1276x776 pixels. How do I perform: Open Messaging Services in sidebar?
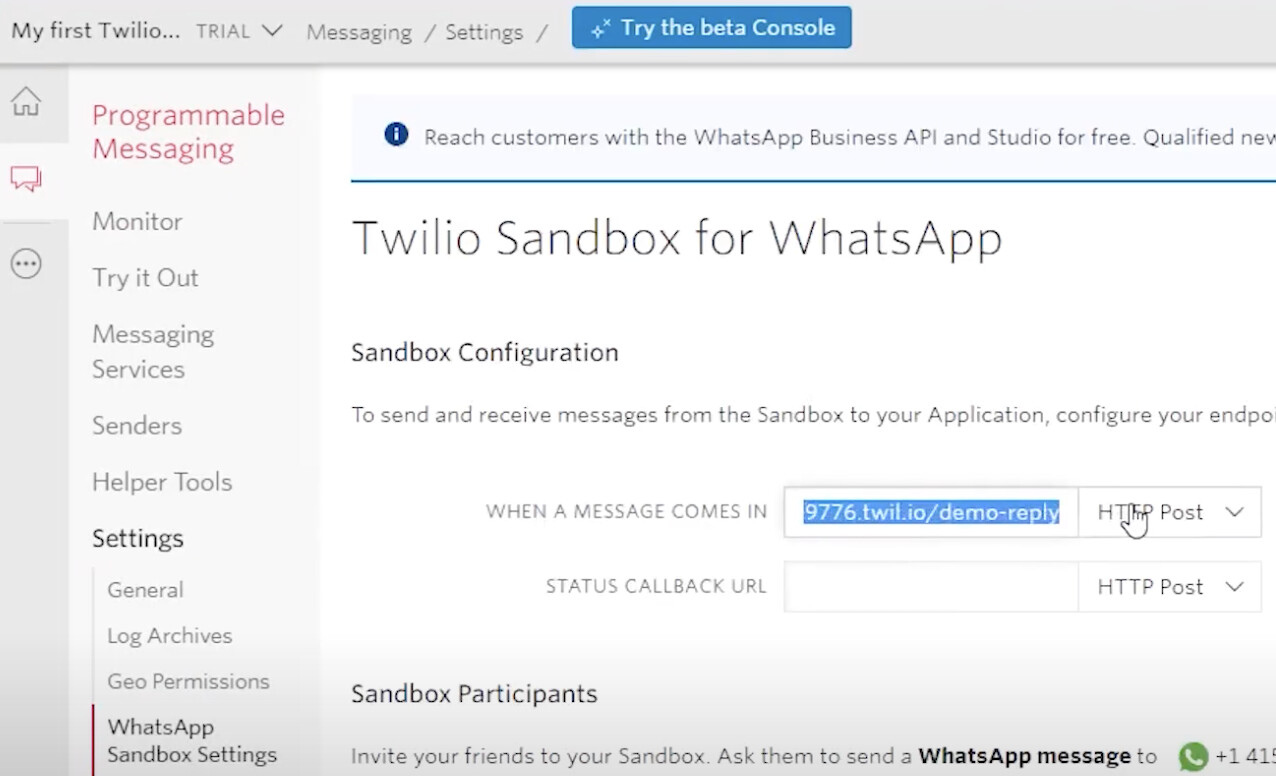point(152,351)
